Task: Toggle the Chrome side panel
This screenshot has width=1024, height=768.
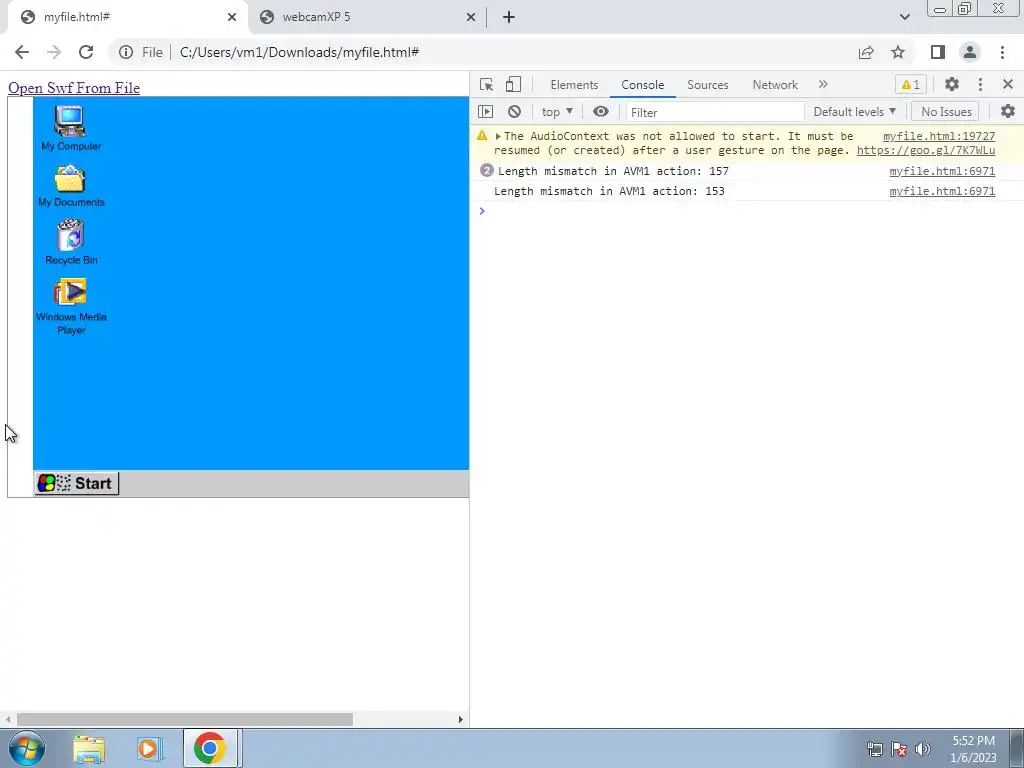Action: coord(937,52)
